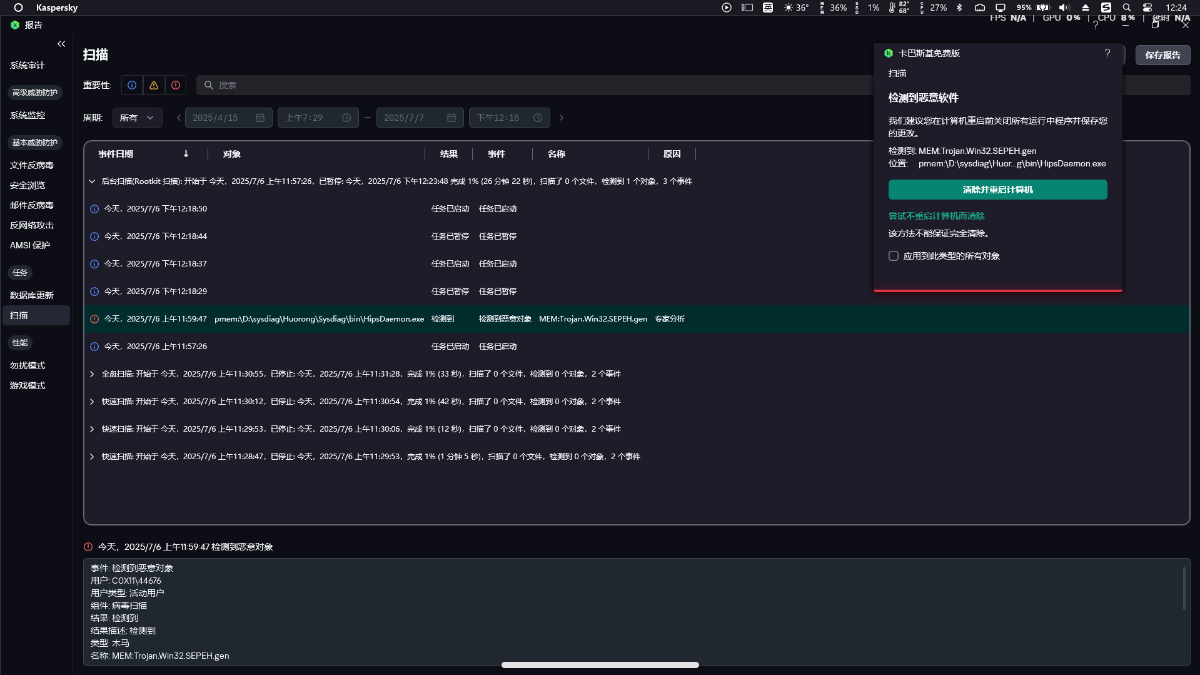The height and width of the screenshot is (675, 1200).
Task: Select the MEM:Trojan.Win32.SEPEH.gen name cell in table
Action: pyautogui.click(x=594, y=319)
